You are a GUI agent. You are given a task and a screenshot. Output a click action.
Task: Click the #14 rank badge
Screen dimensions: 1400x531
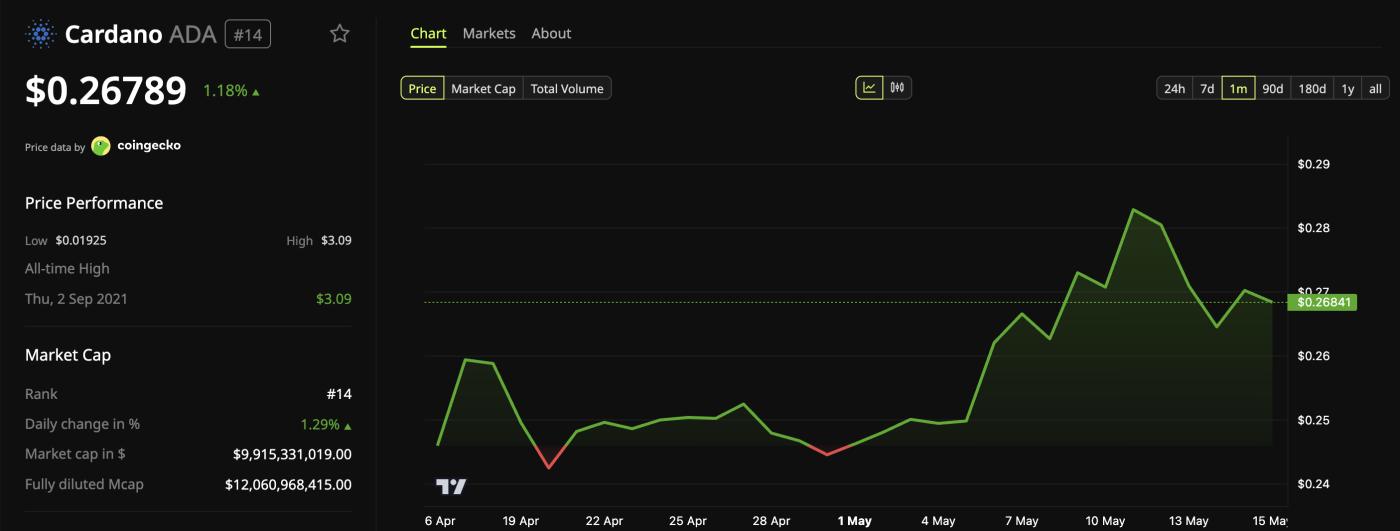tap(248, 34)
